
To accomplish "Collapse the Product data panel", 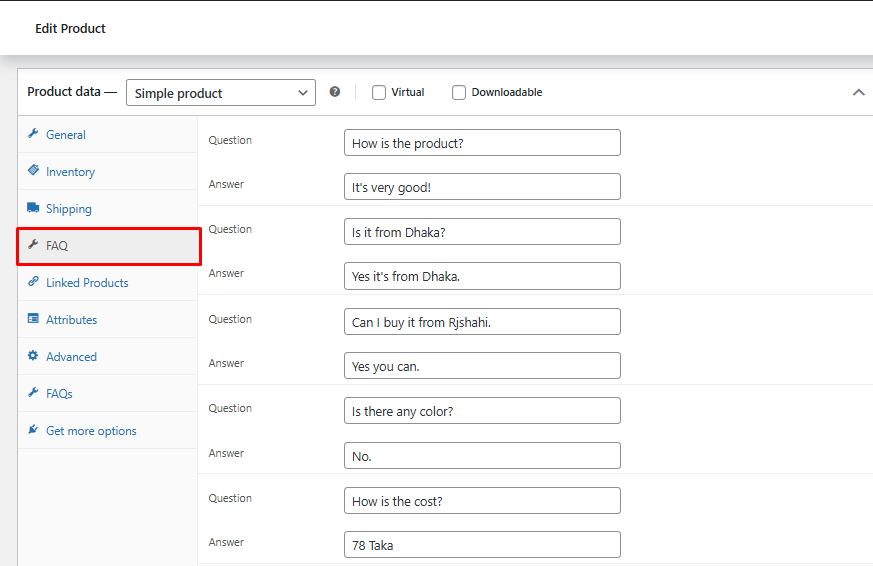I will click(x=857, y=92).
